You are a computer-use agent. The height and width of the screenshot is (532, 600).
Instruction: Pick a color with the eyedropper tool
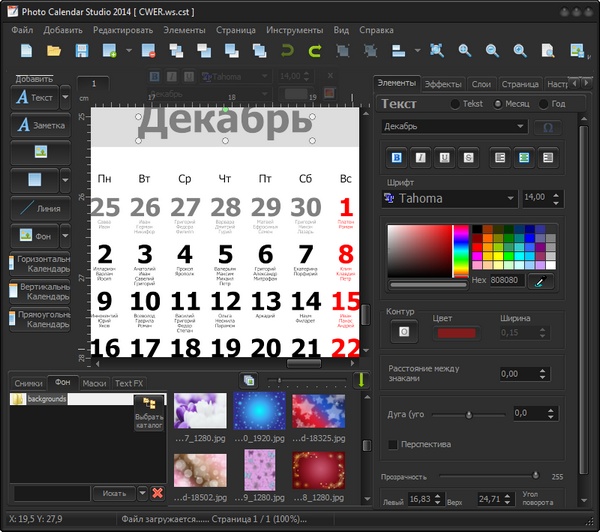click(541, 281)
